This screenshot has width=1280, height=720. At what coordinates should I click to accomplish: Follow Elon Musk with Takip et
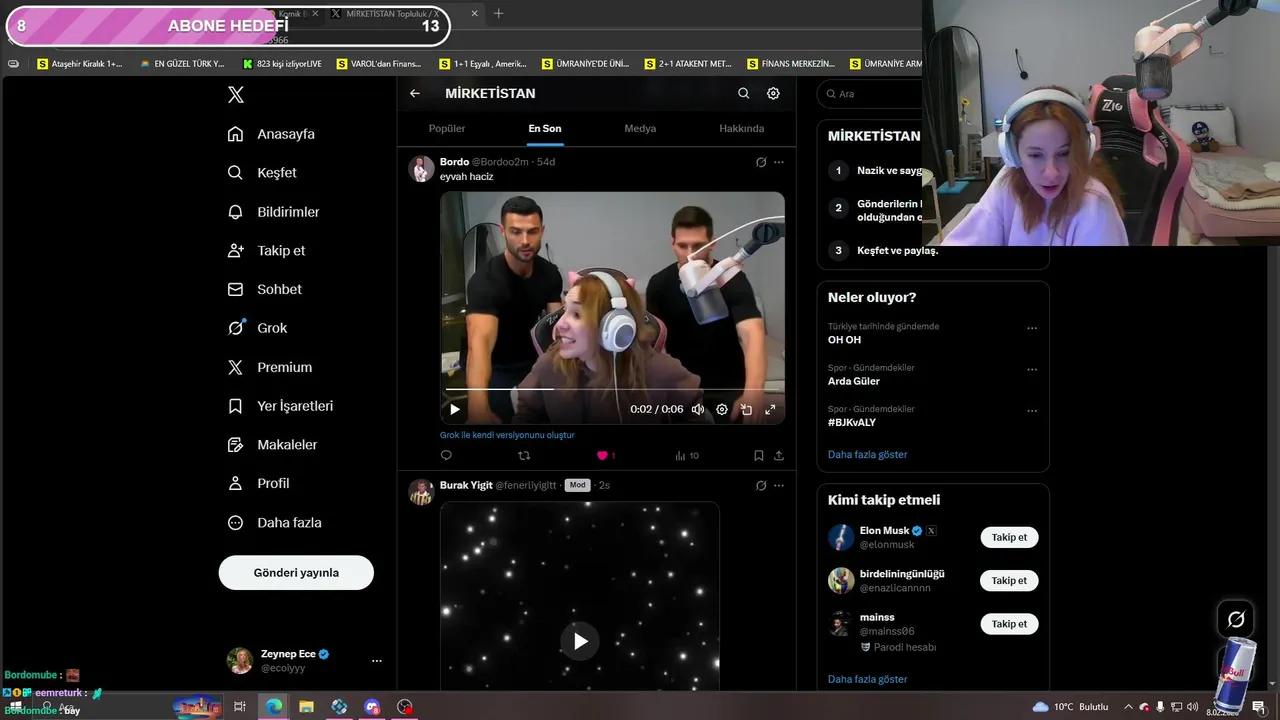[x=1009, y=537]
